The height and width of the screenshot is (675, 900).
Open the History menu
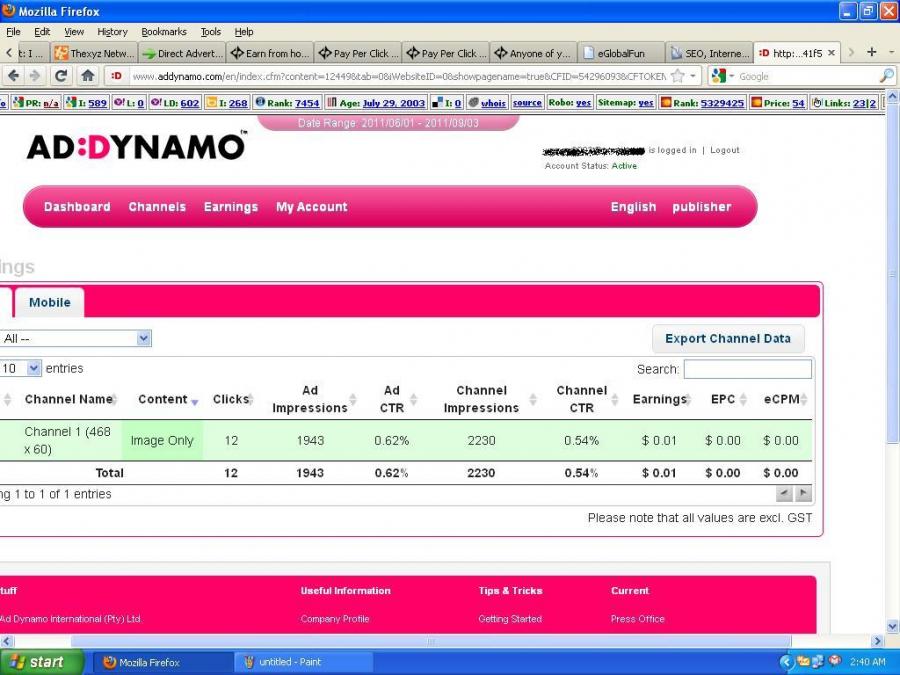112,32
